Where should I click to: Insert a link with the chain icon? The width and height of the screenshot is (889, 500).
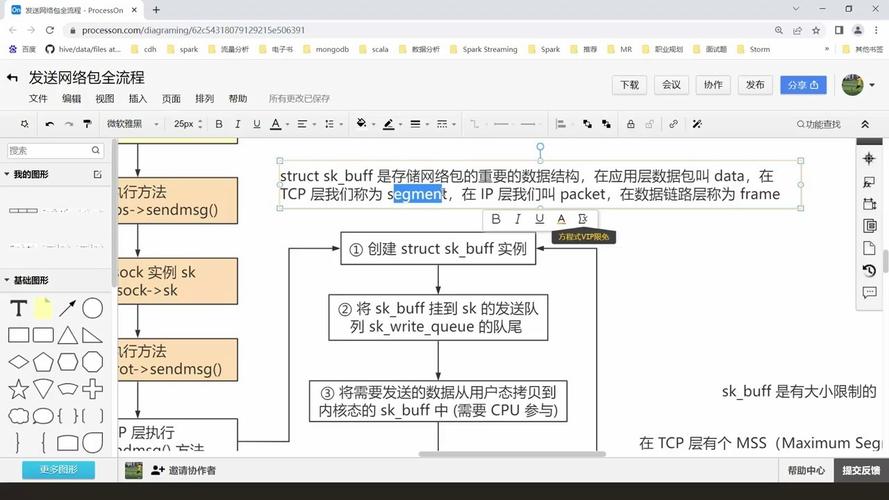click(673, 124)
